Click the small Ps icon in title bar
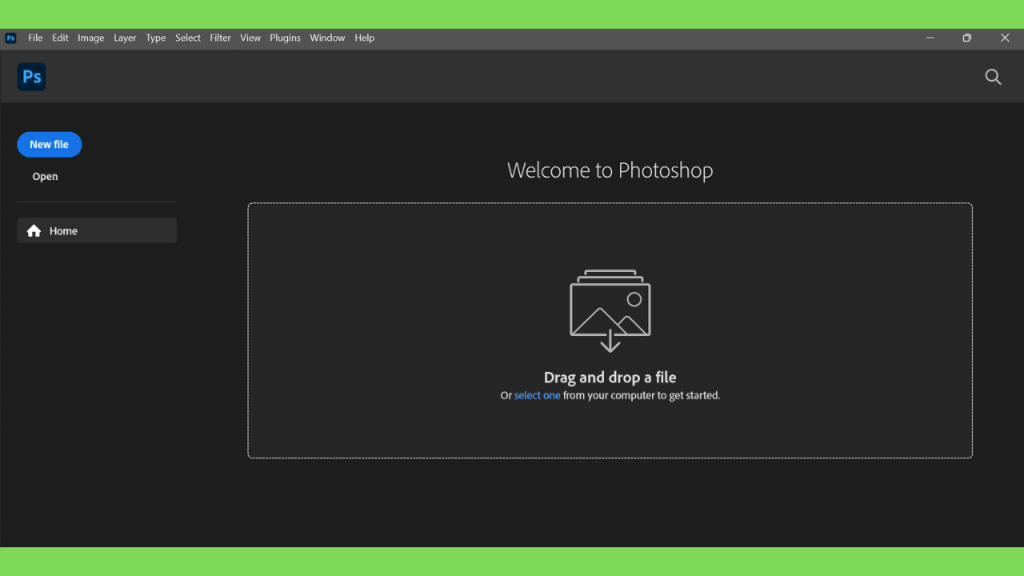The height and width of the screenshot is (576, 1024). coord(10,38)
